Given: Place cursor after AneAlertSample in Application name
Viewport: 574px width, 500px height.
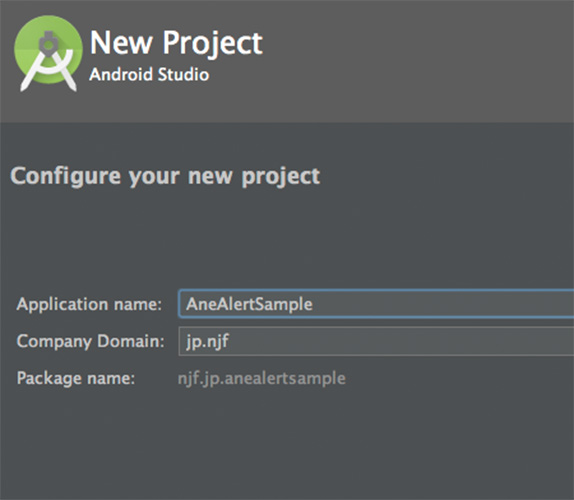Looking at the screenshot, I should (x=314, y=304).
